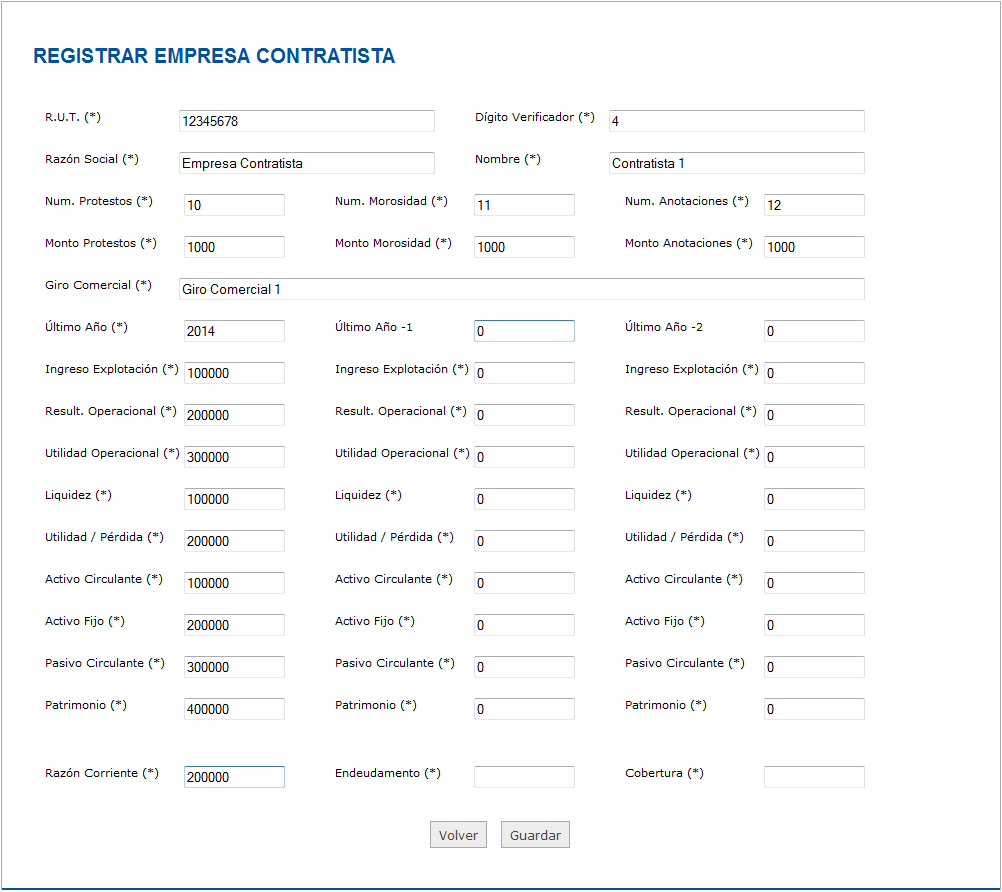
Task: Save the form with Guardar
Action: click(x=535, y=834)
